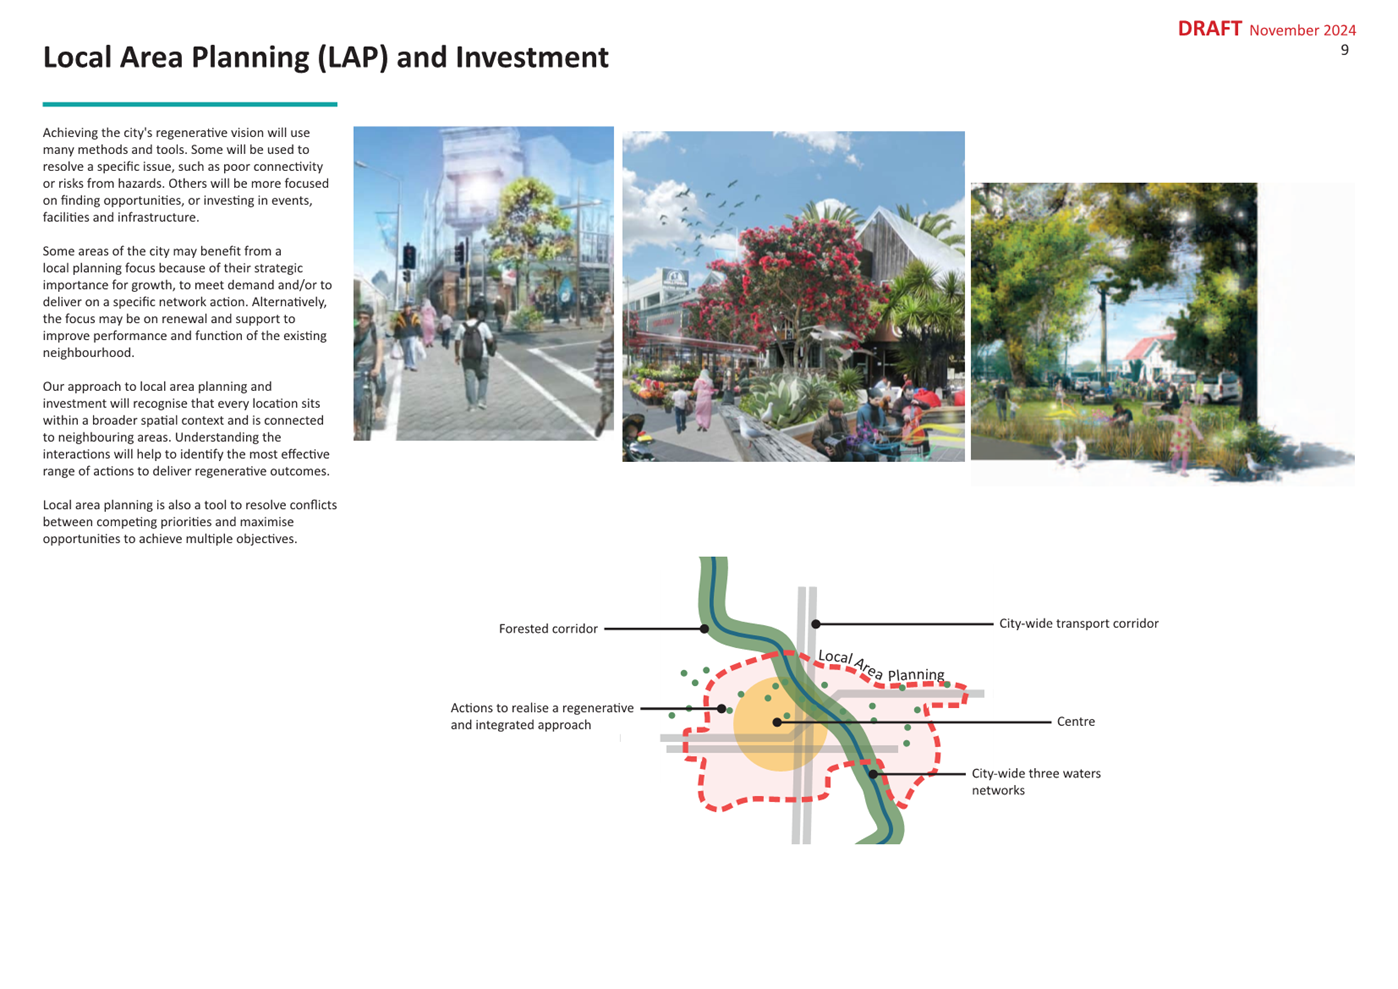Click the 'Forested corridor' diagram label
The image size is (1398, 989).
(548, 629)
